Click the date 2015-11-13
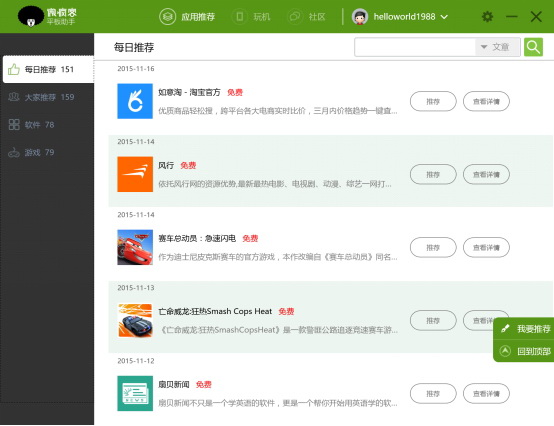The image size is (554, 426). pyautogui.click(x=136, y=288)
